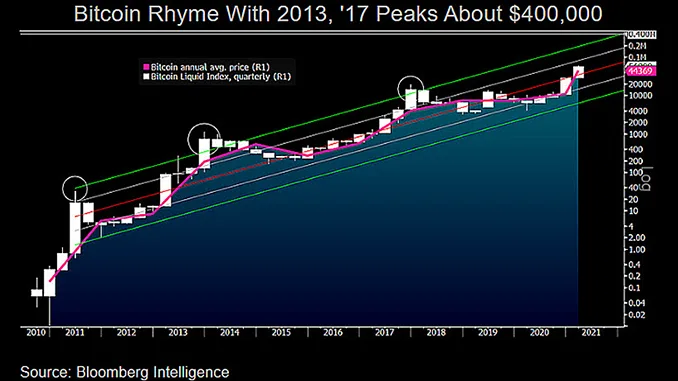
Task: Click the 2012 year label on the x-axis
Action: tap(126, 333)
